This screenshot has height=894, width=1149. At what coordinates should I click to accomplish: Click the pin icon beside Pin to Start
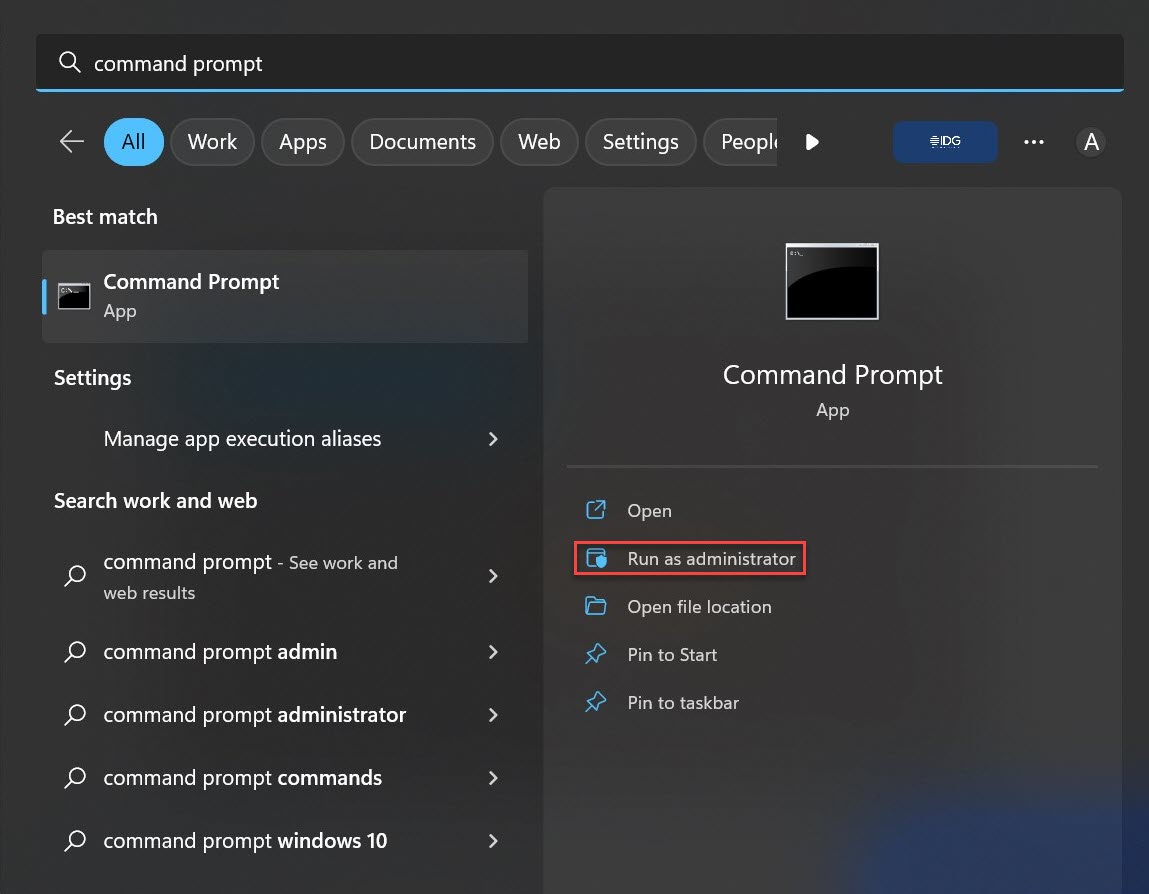click(x=596, y=654)
